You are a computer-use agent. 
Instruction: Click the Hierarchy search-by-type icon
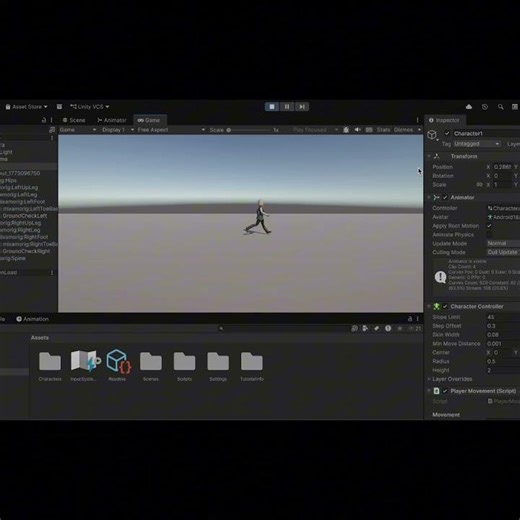click(52, 130)
